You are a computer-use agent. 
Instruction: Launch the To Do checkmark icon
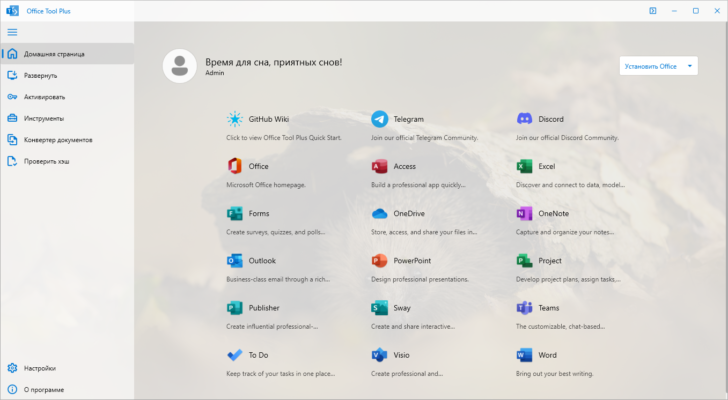coord(234,355)
